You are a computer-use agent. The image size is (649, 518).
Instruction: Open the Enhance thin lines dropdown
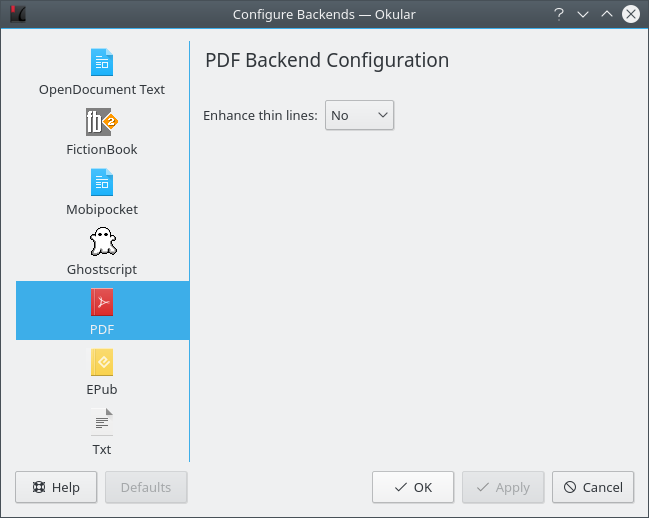360,115
